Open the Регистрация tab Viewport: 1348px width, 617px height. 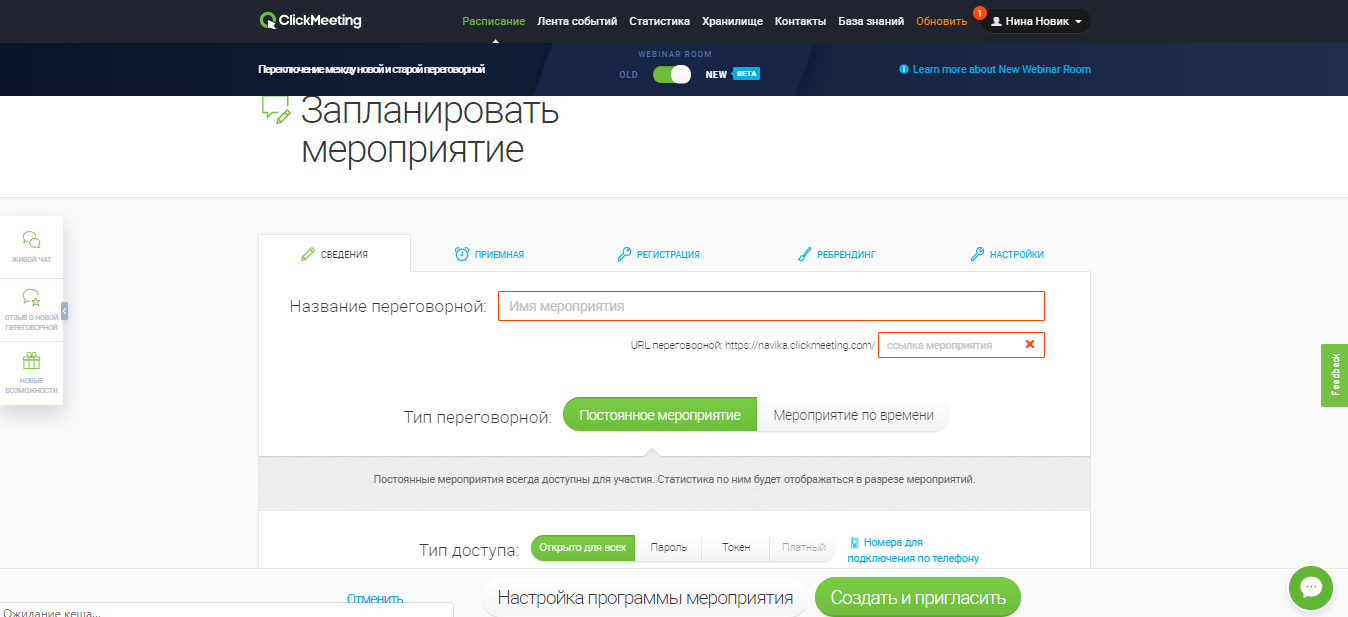pyautogui.click(x=659, y=254)
